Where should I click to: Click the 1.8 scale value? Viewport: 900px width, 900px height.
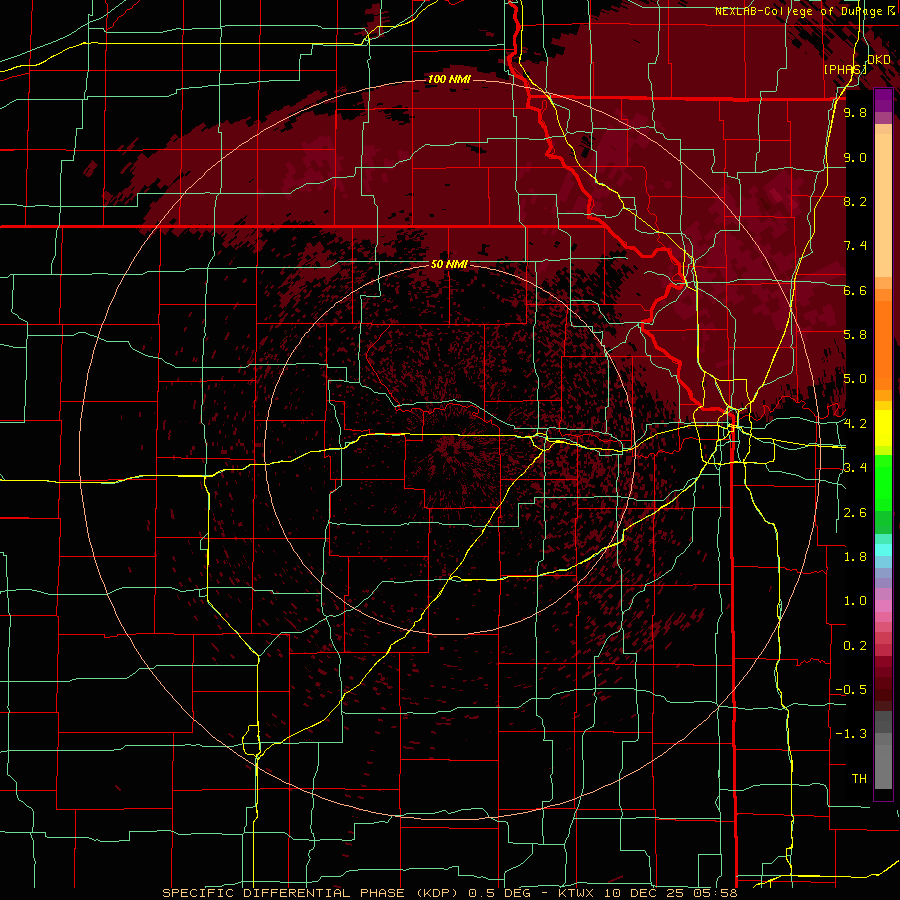point(855,557)
